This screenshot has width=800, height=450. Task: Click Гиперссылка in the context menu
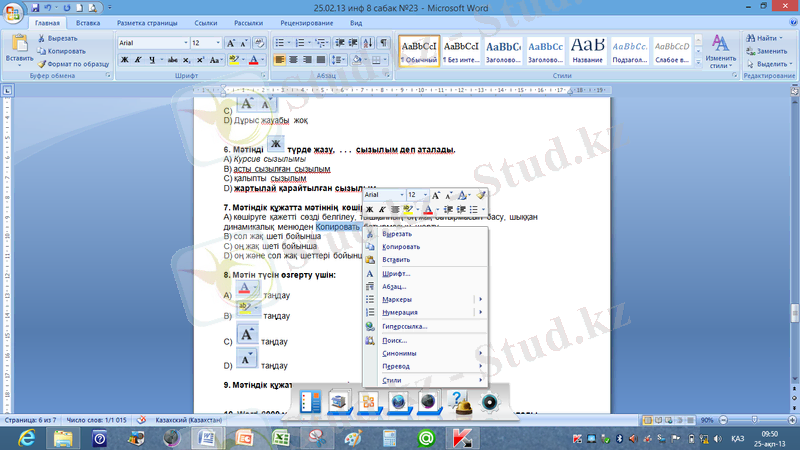pos(404,326)
